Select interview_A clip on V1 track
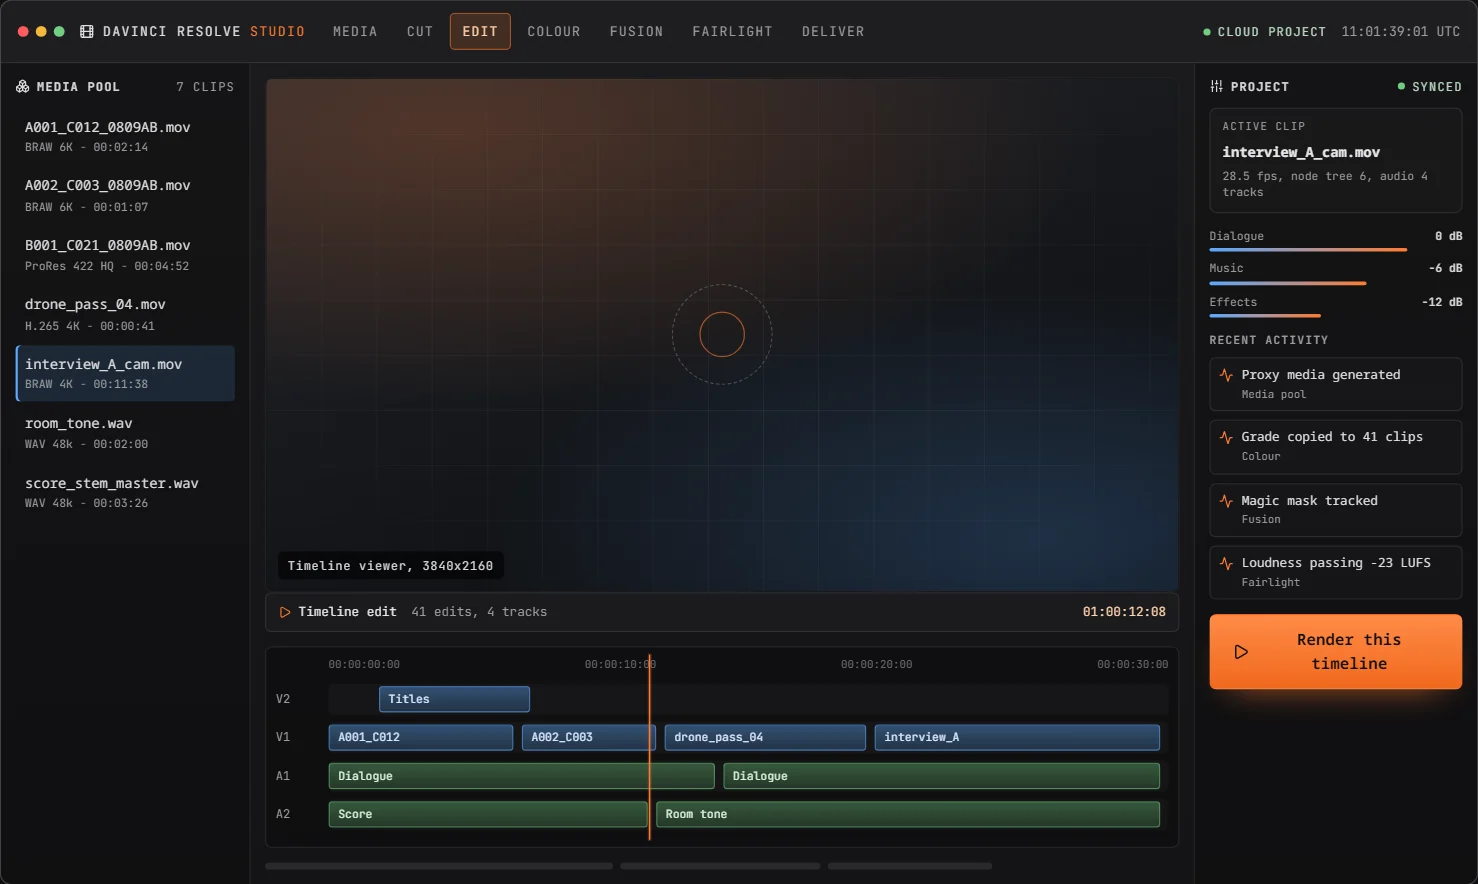1478x884 pixels. 1017,737
